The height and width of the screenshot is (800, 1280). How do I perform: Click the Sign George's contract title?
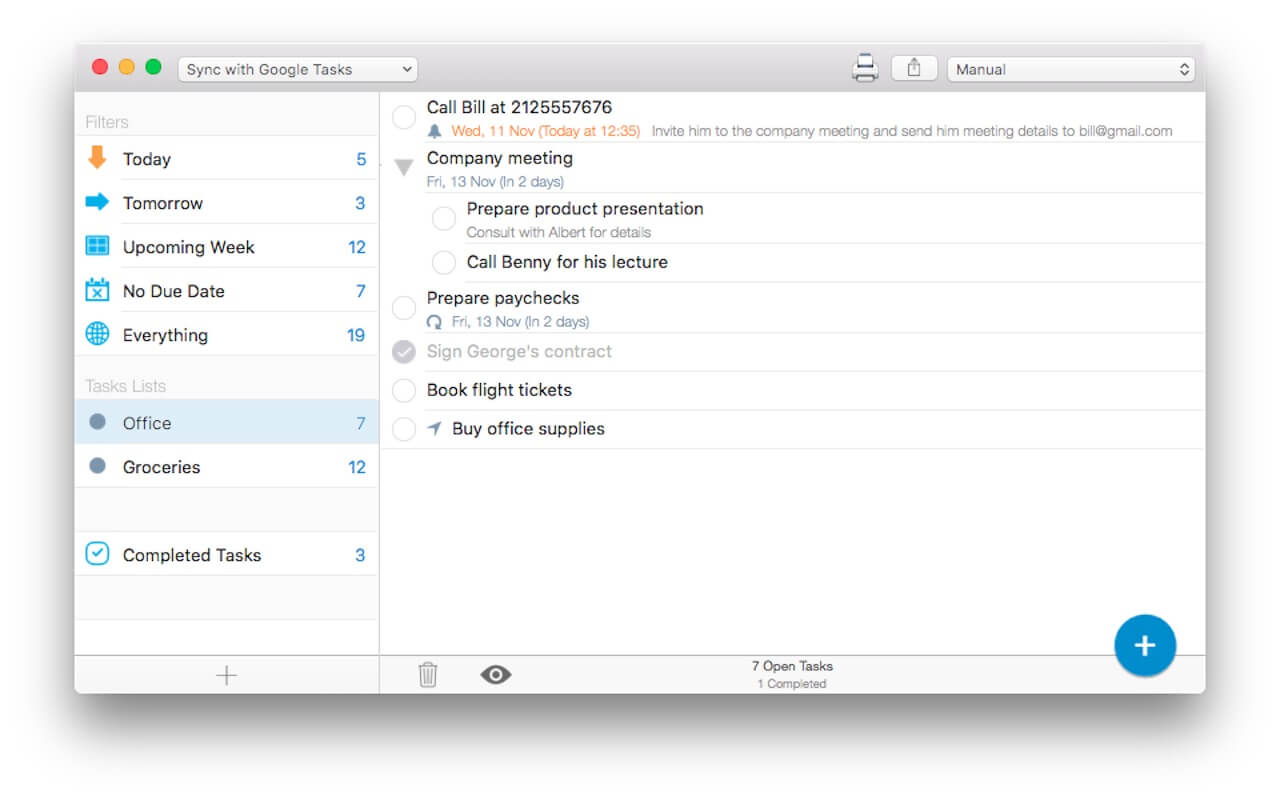click(x=519, y=351)
